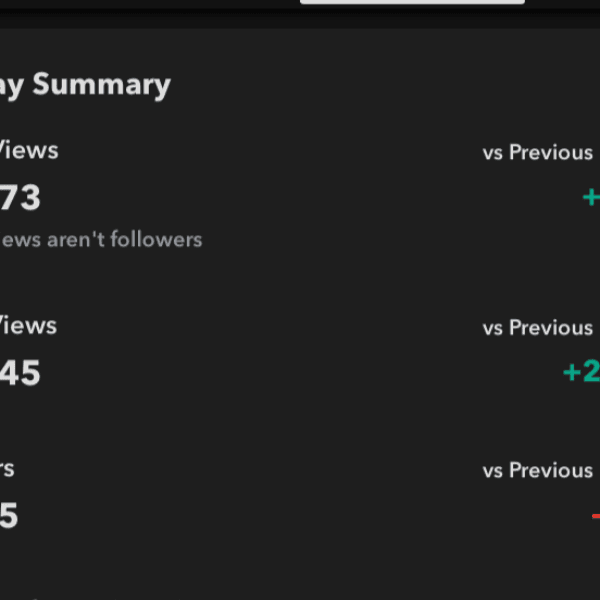Click the 5 count value
The image size is (600, 600).
coord(9,516)
